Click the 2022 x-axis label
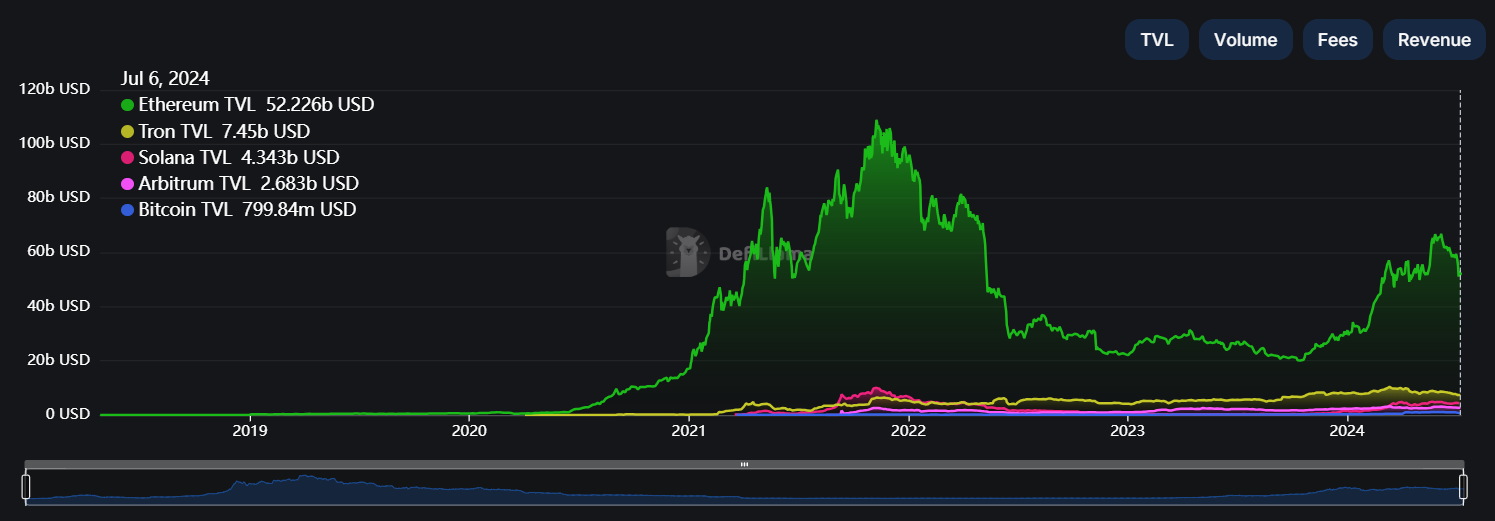 pyautogui.click(x=908, y=432)
